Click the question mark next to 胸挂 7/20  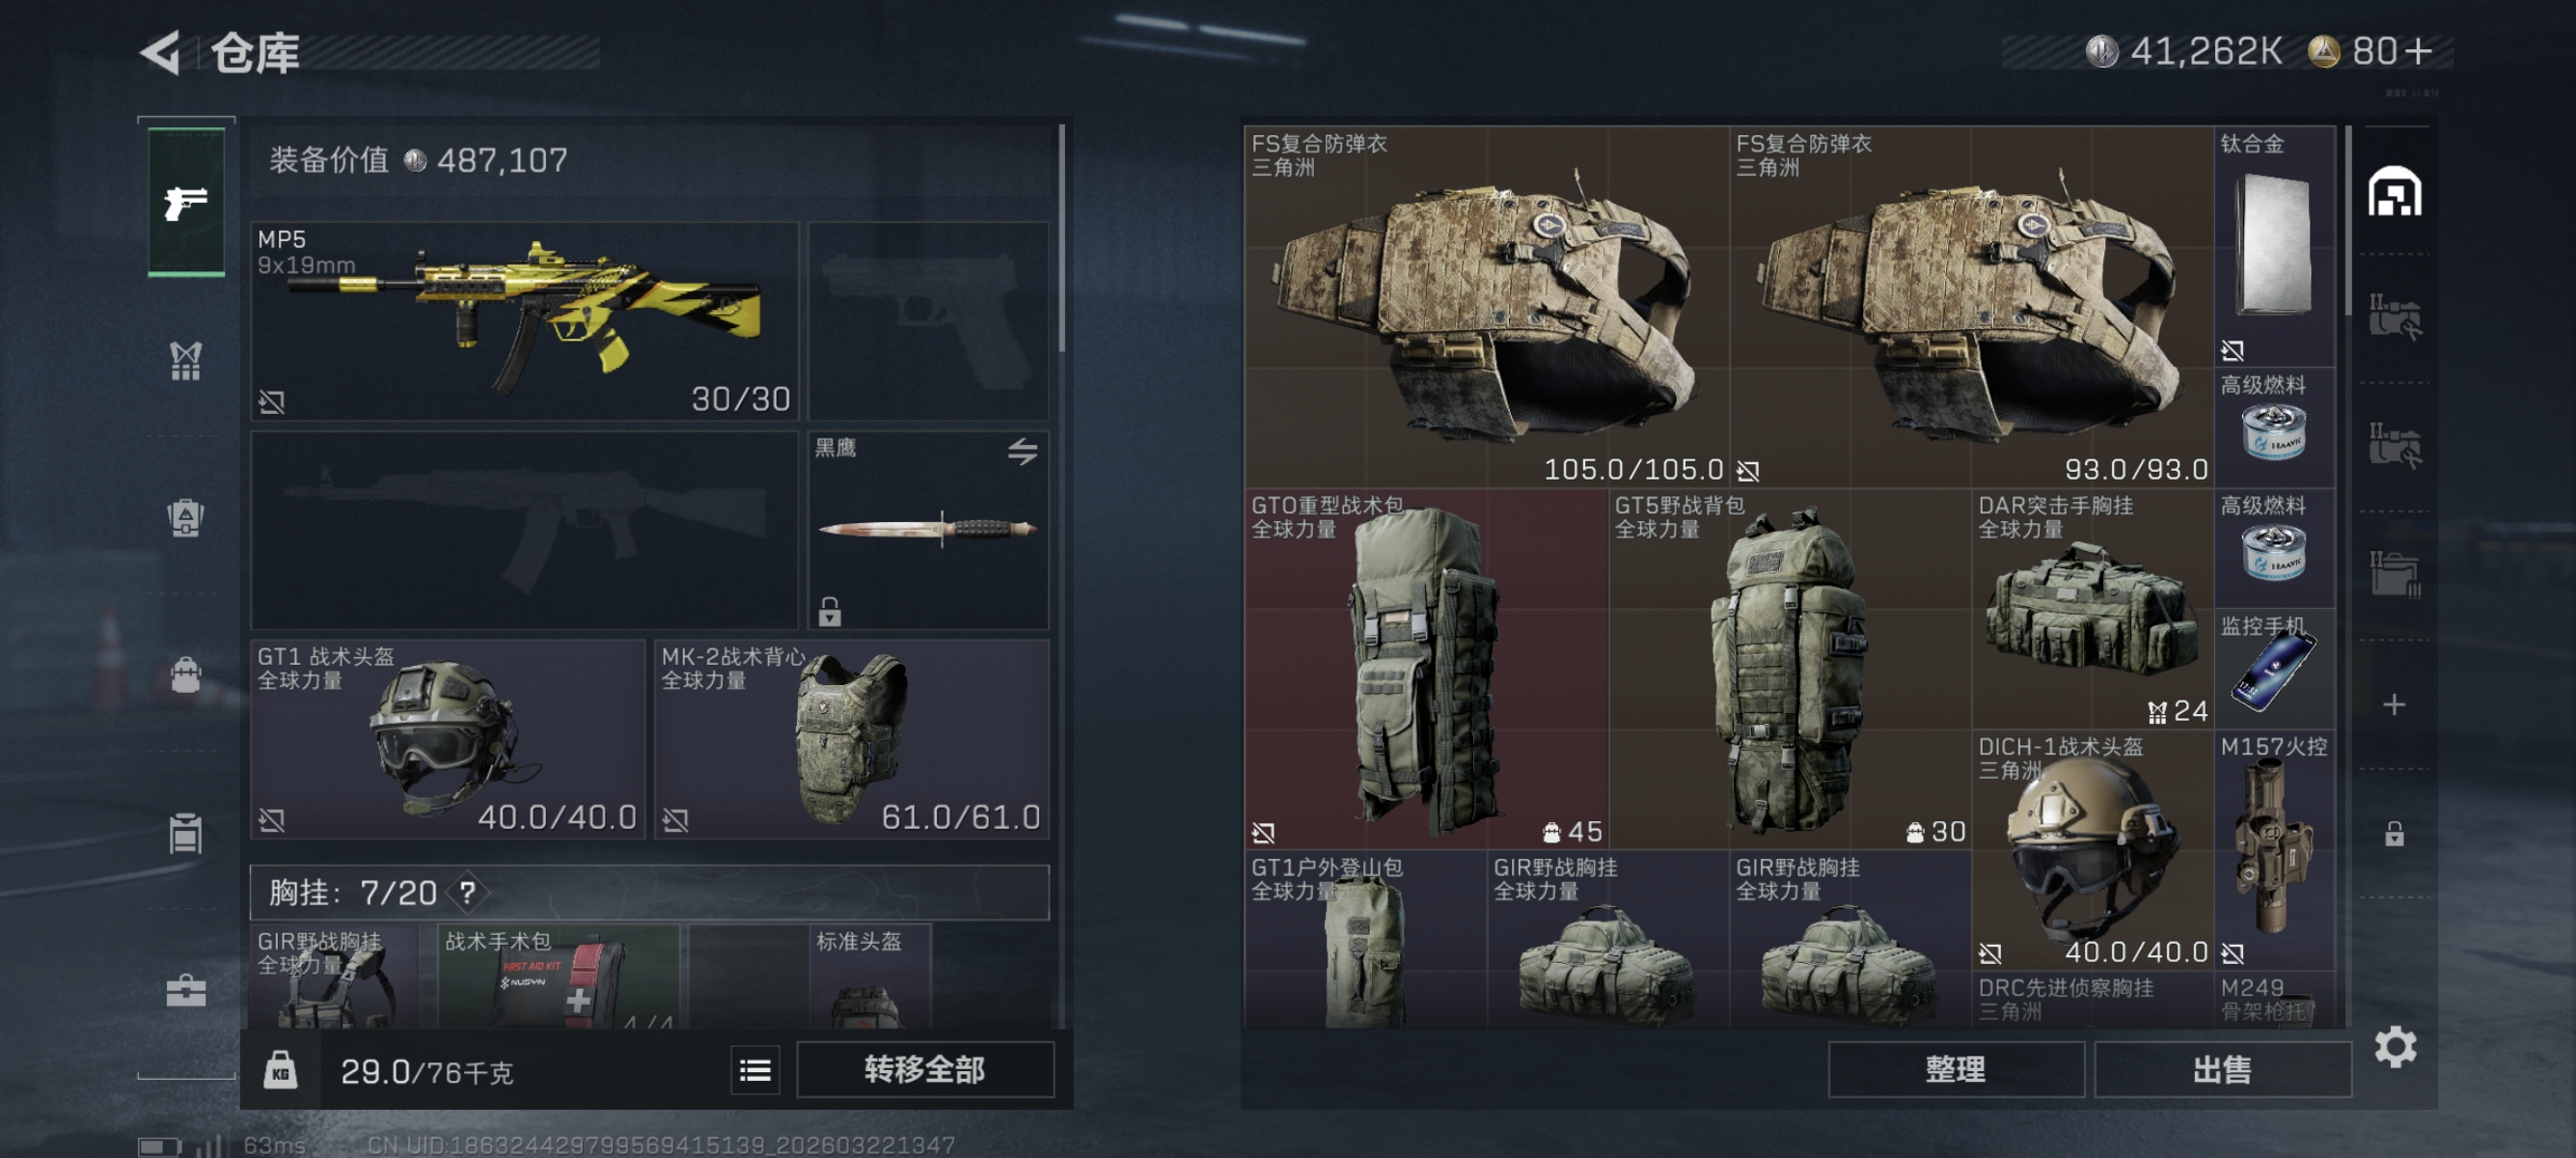pos(467,892)
